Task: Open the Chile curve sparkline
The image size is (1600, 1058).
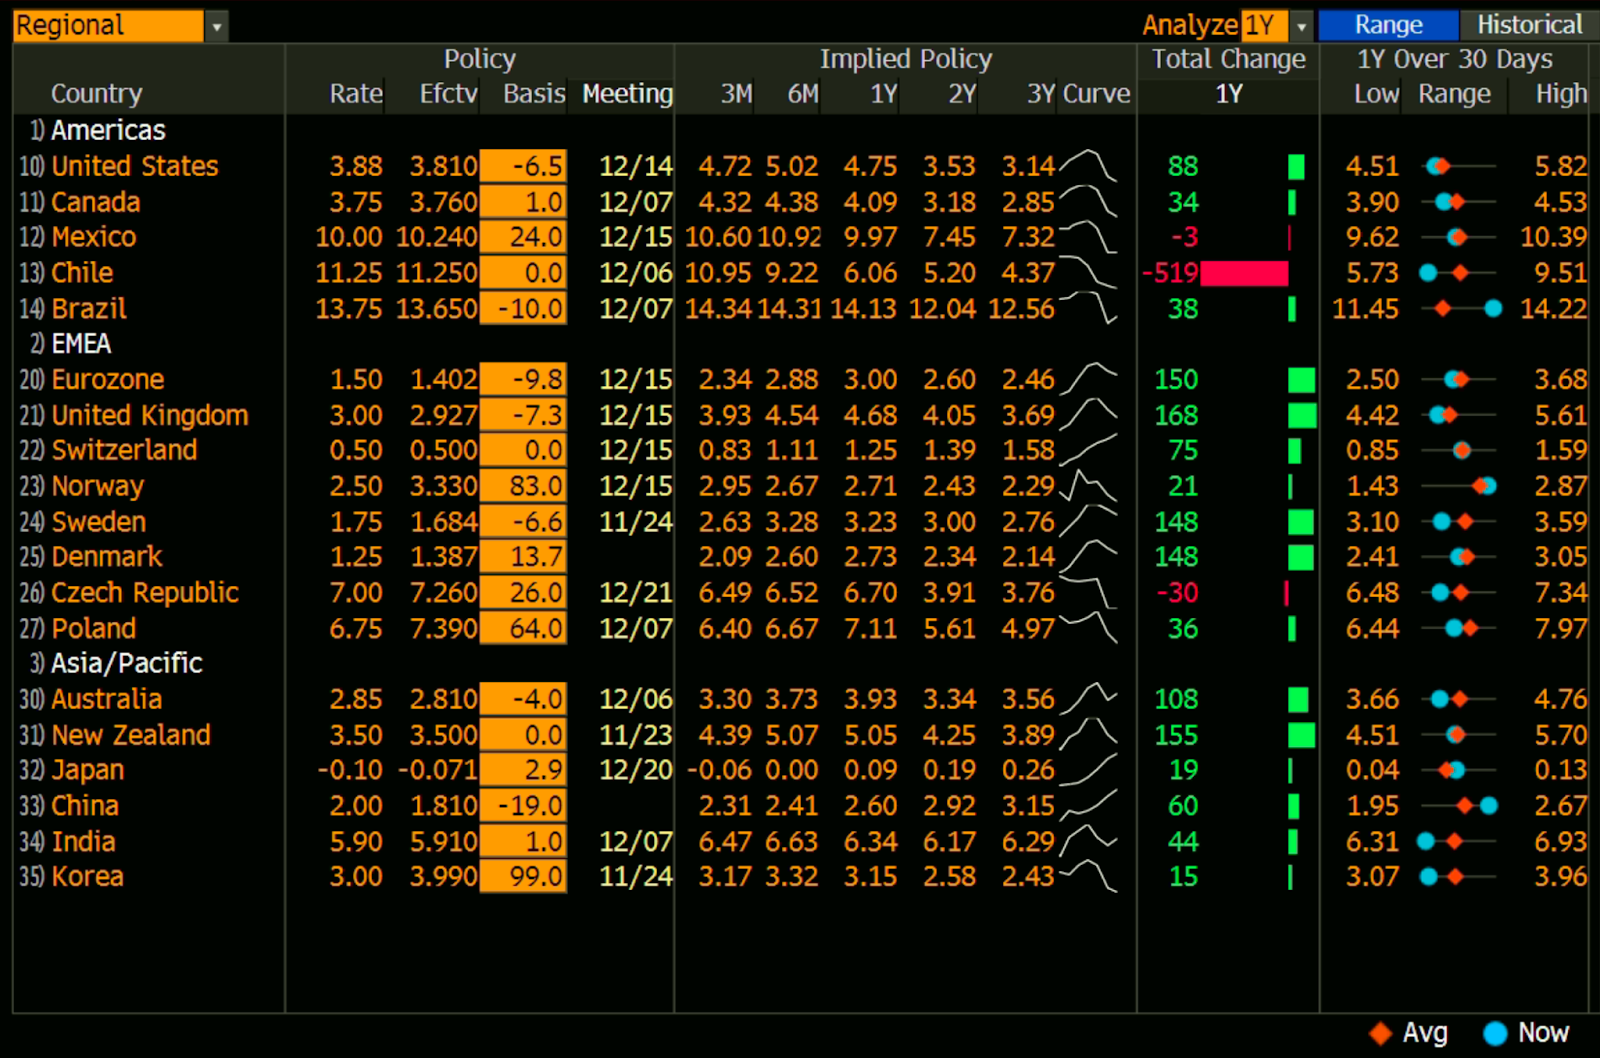Action: (x=1088, y=272)
